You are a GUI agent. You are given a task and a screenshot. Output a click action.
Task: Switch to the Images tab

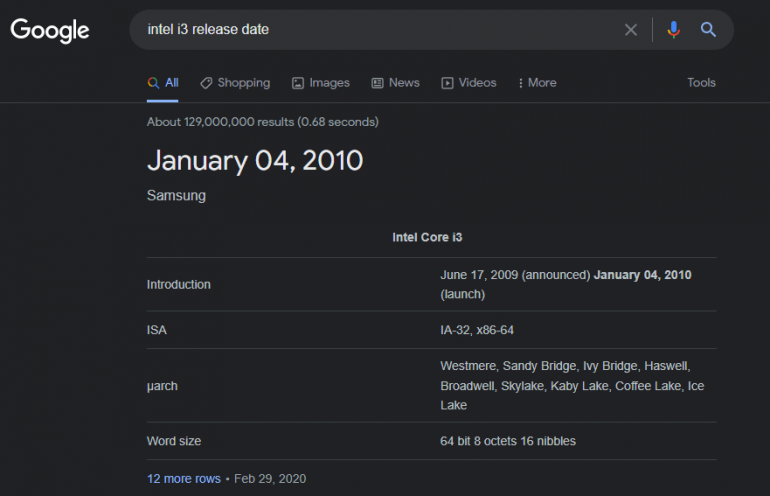[321, 83]
